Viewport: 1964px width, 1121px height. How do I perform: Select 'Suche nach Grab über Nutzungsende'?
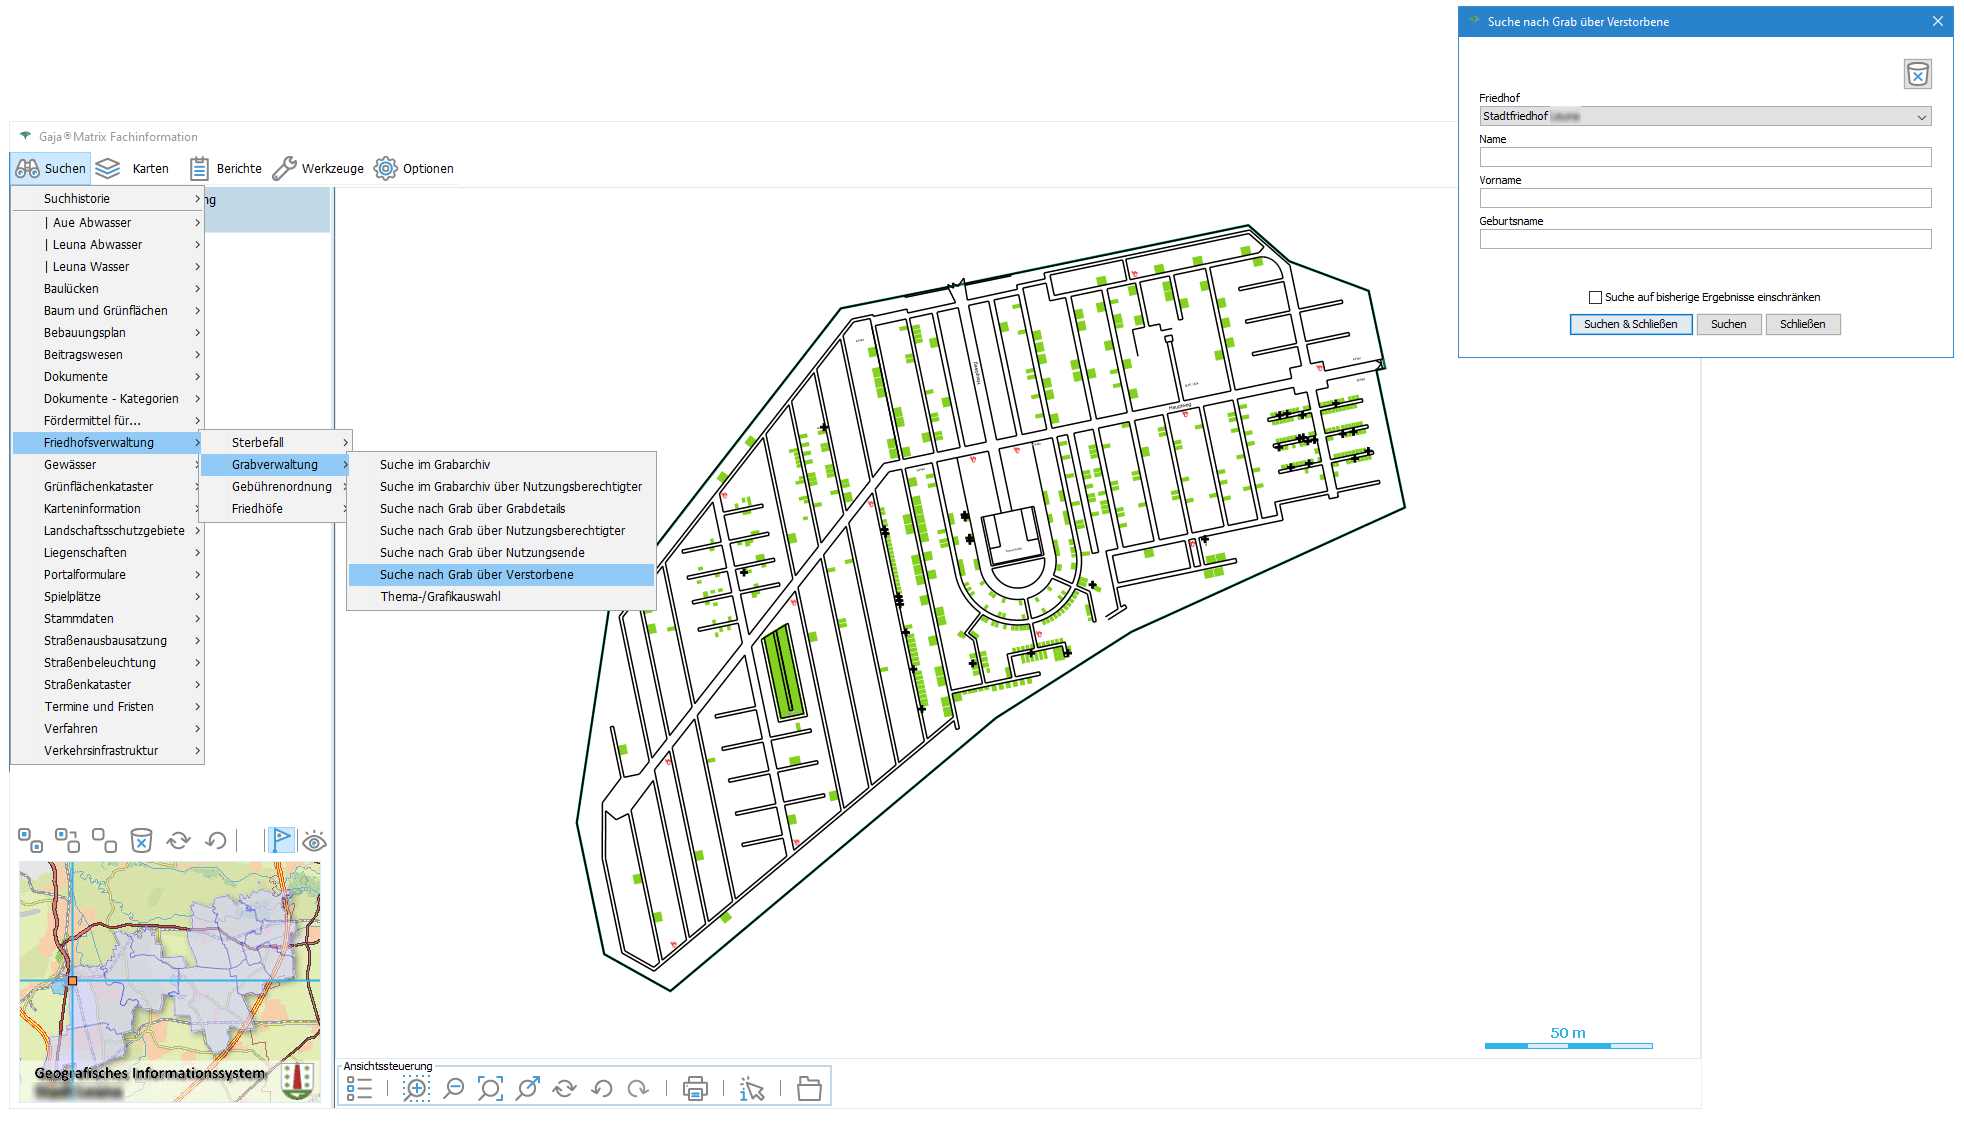pos(482,553)
